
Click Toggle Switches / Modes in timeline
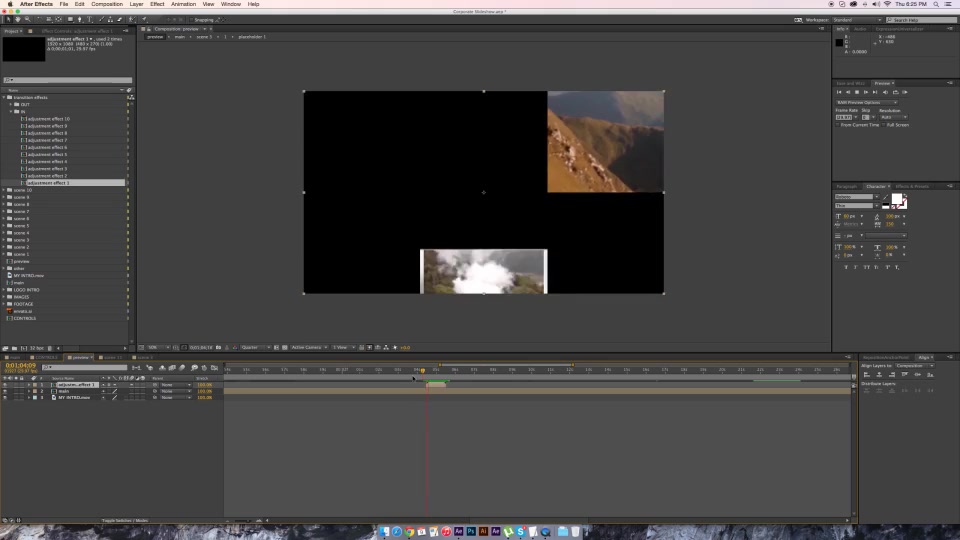125,520
